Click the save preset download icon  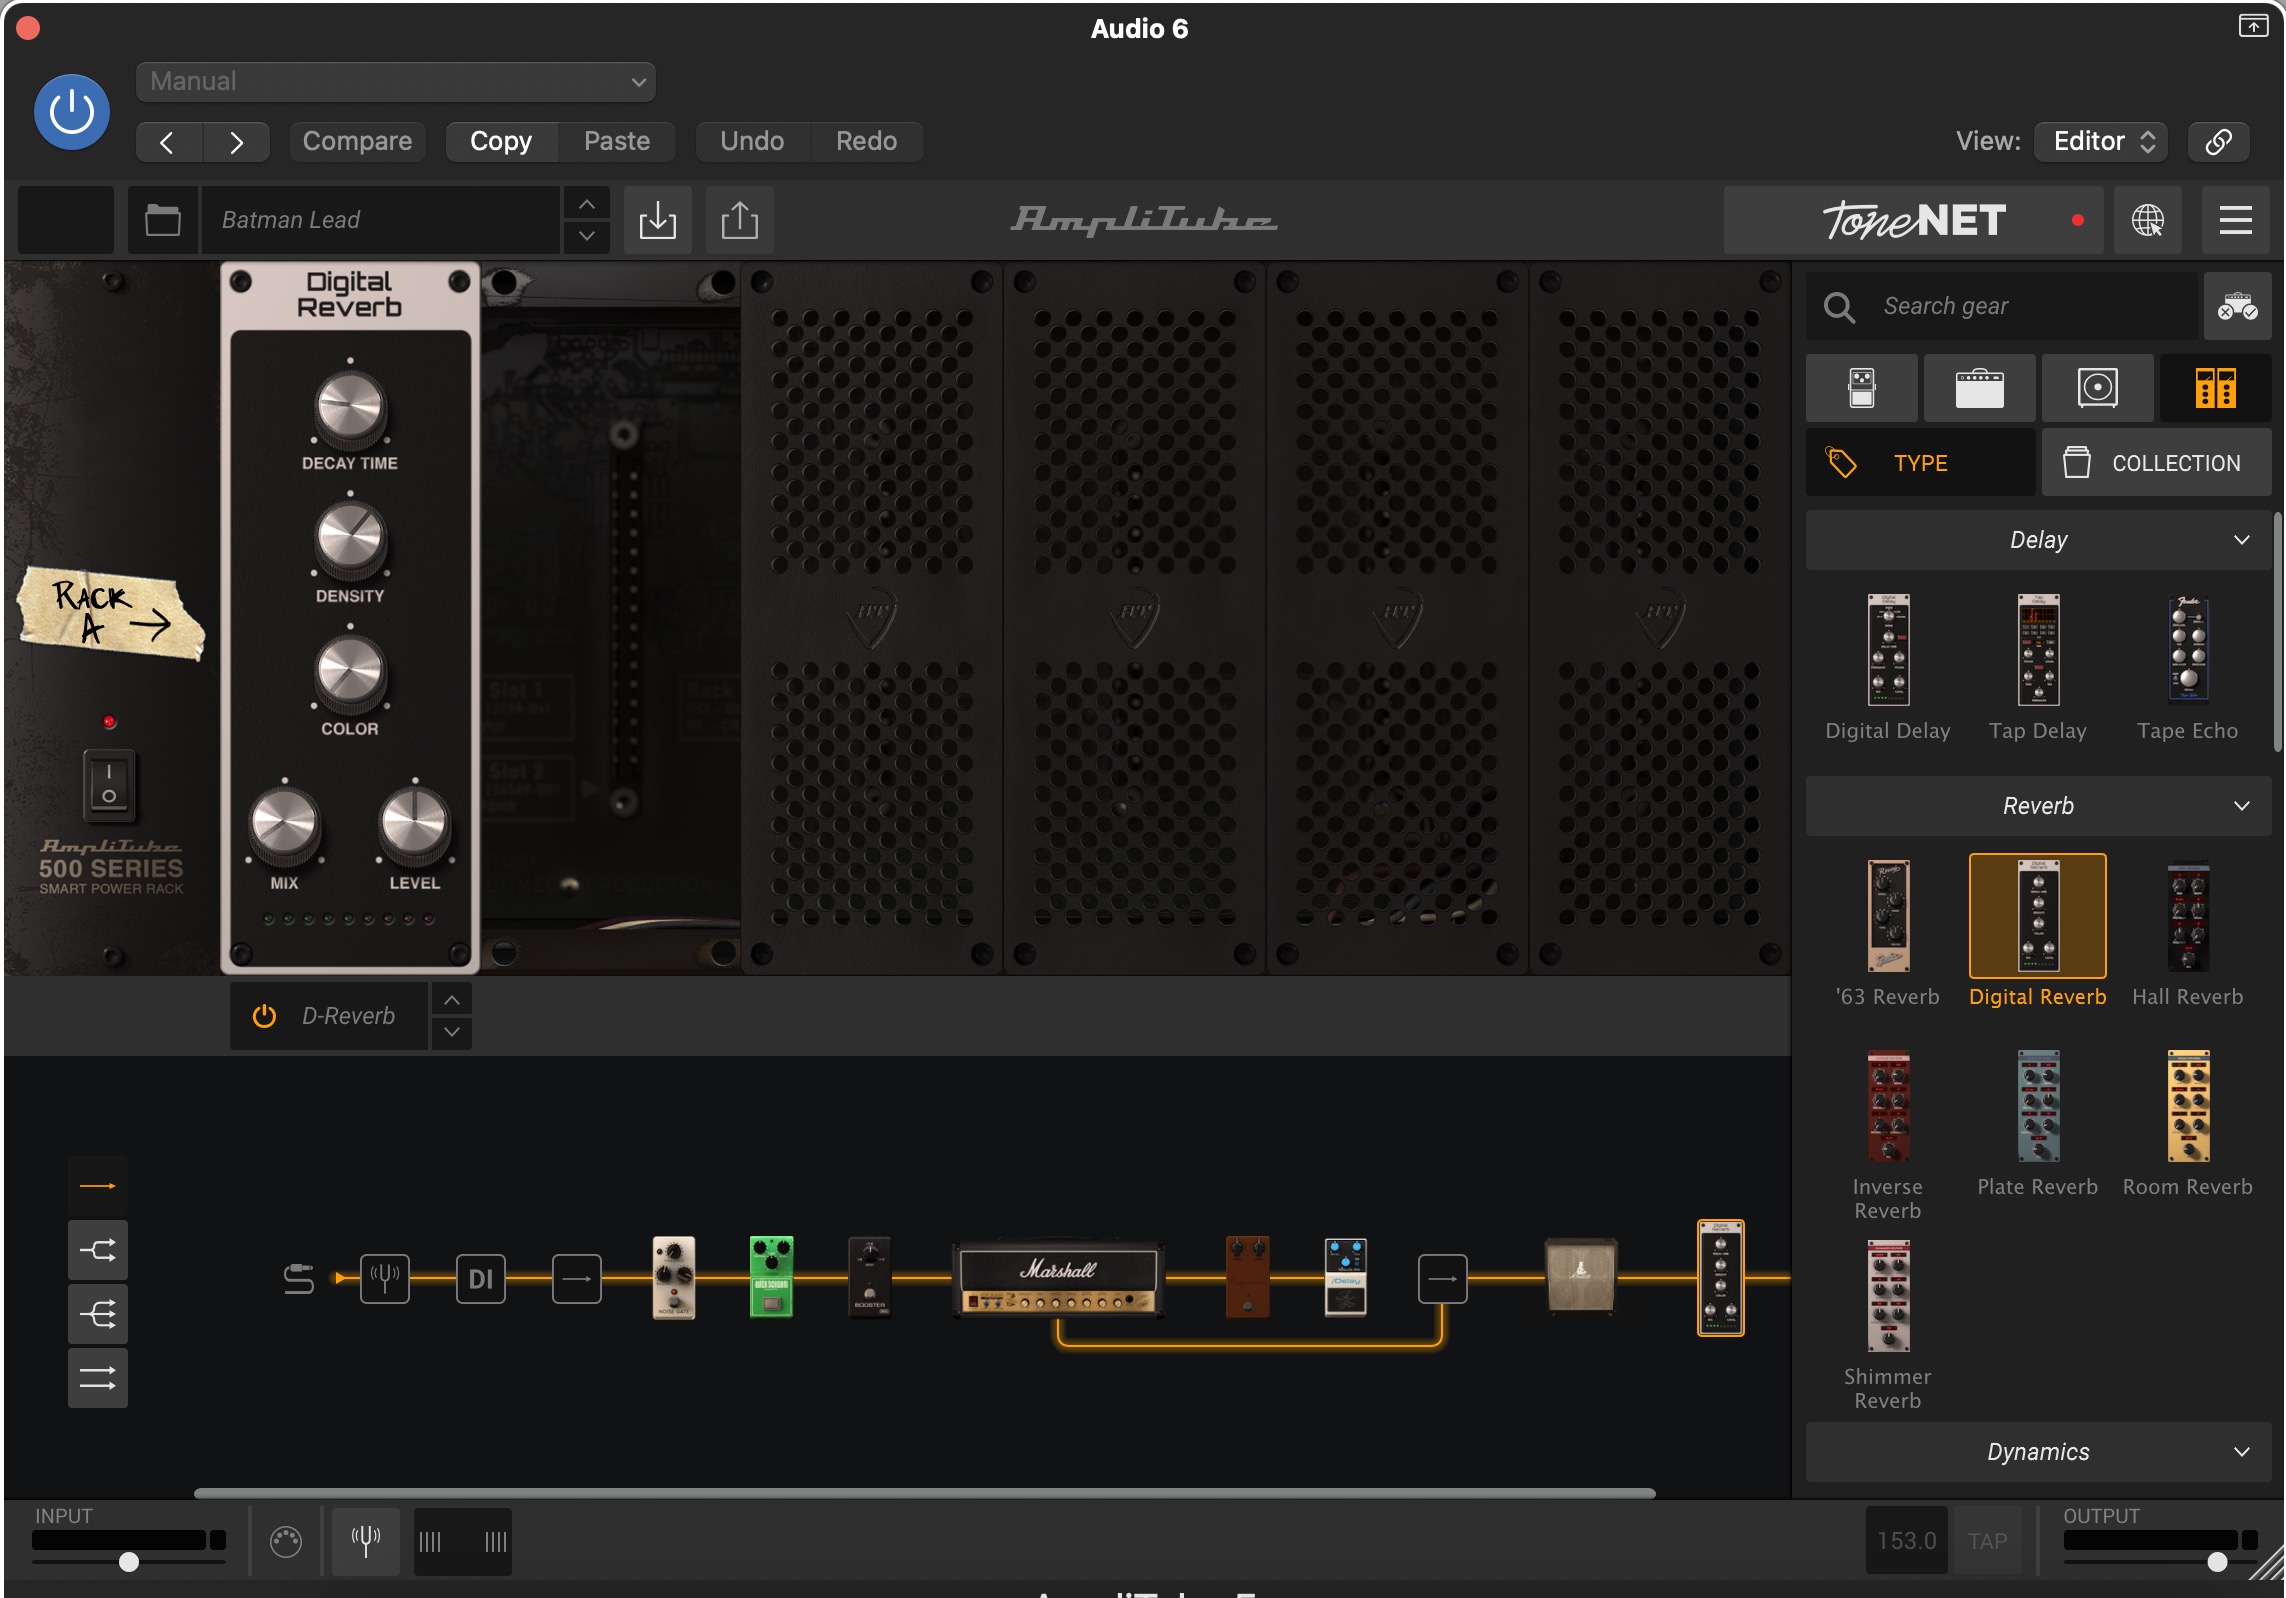click(657, 220)
